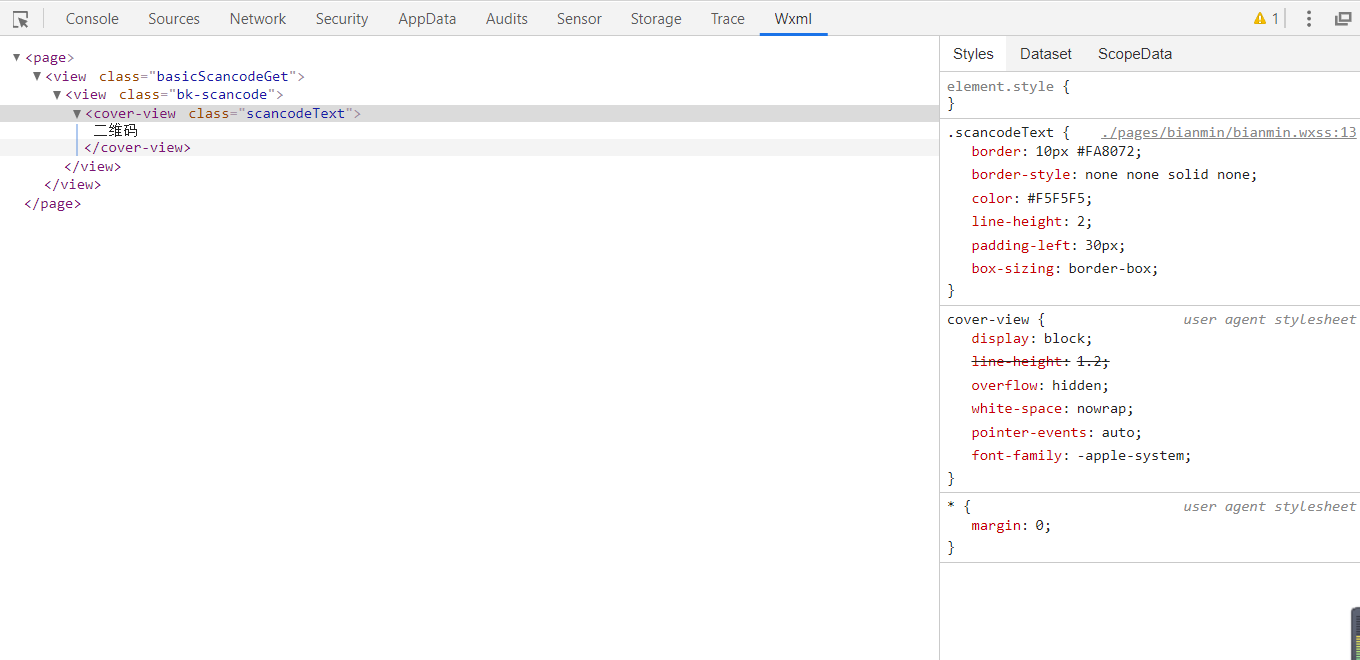This screenshot has height=660, width=1360.
Task: Switch to the ScopeData sub-tab
Action: (1135, 54)
